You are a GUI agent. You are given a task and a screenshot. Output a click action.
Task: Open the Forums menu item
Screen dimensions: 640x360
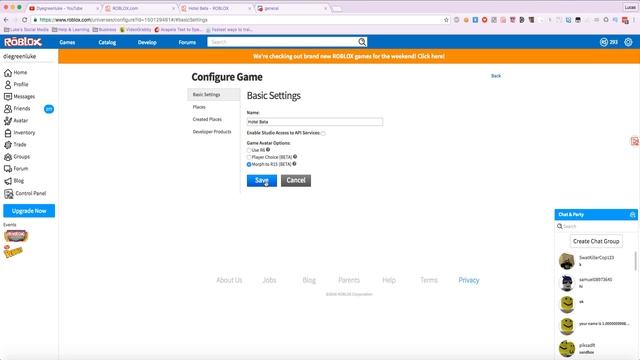187,42
